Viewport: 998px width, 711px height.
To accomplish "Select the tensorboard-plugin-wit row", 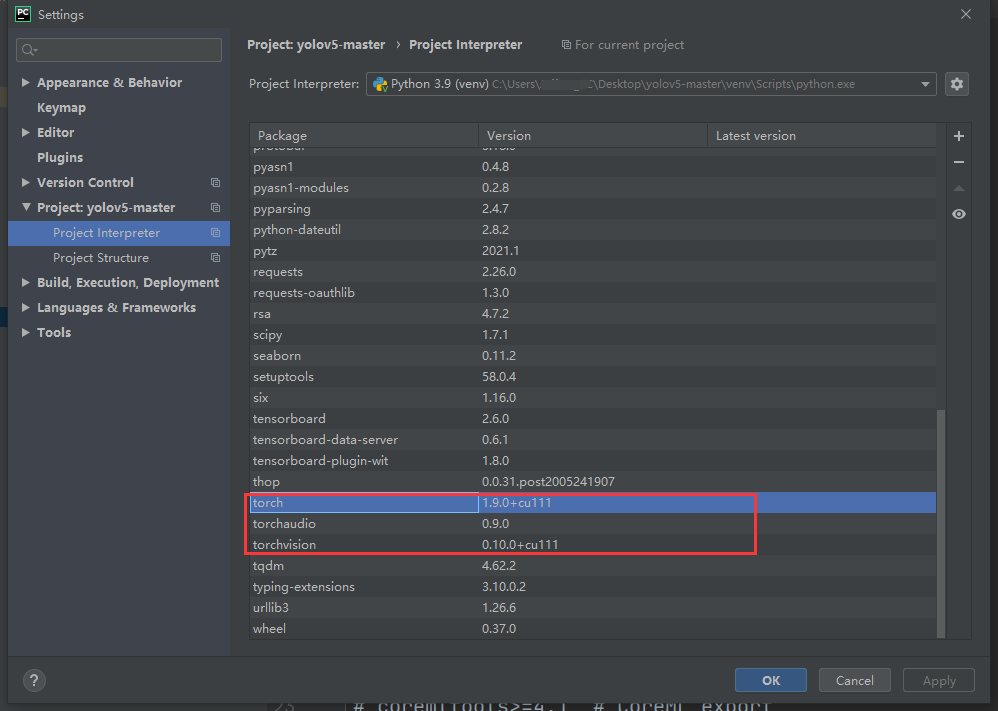I will point(593,461).
